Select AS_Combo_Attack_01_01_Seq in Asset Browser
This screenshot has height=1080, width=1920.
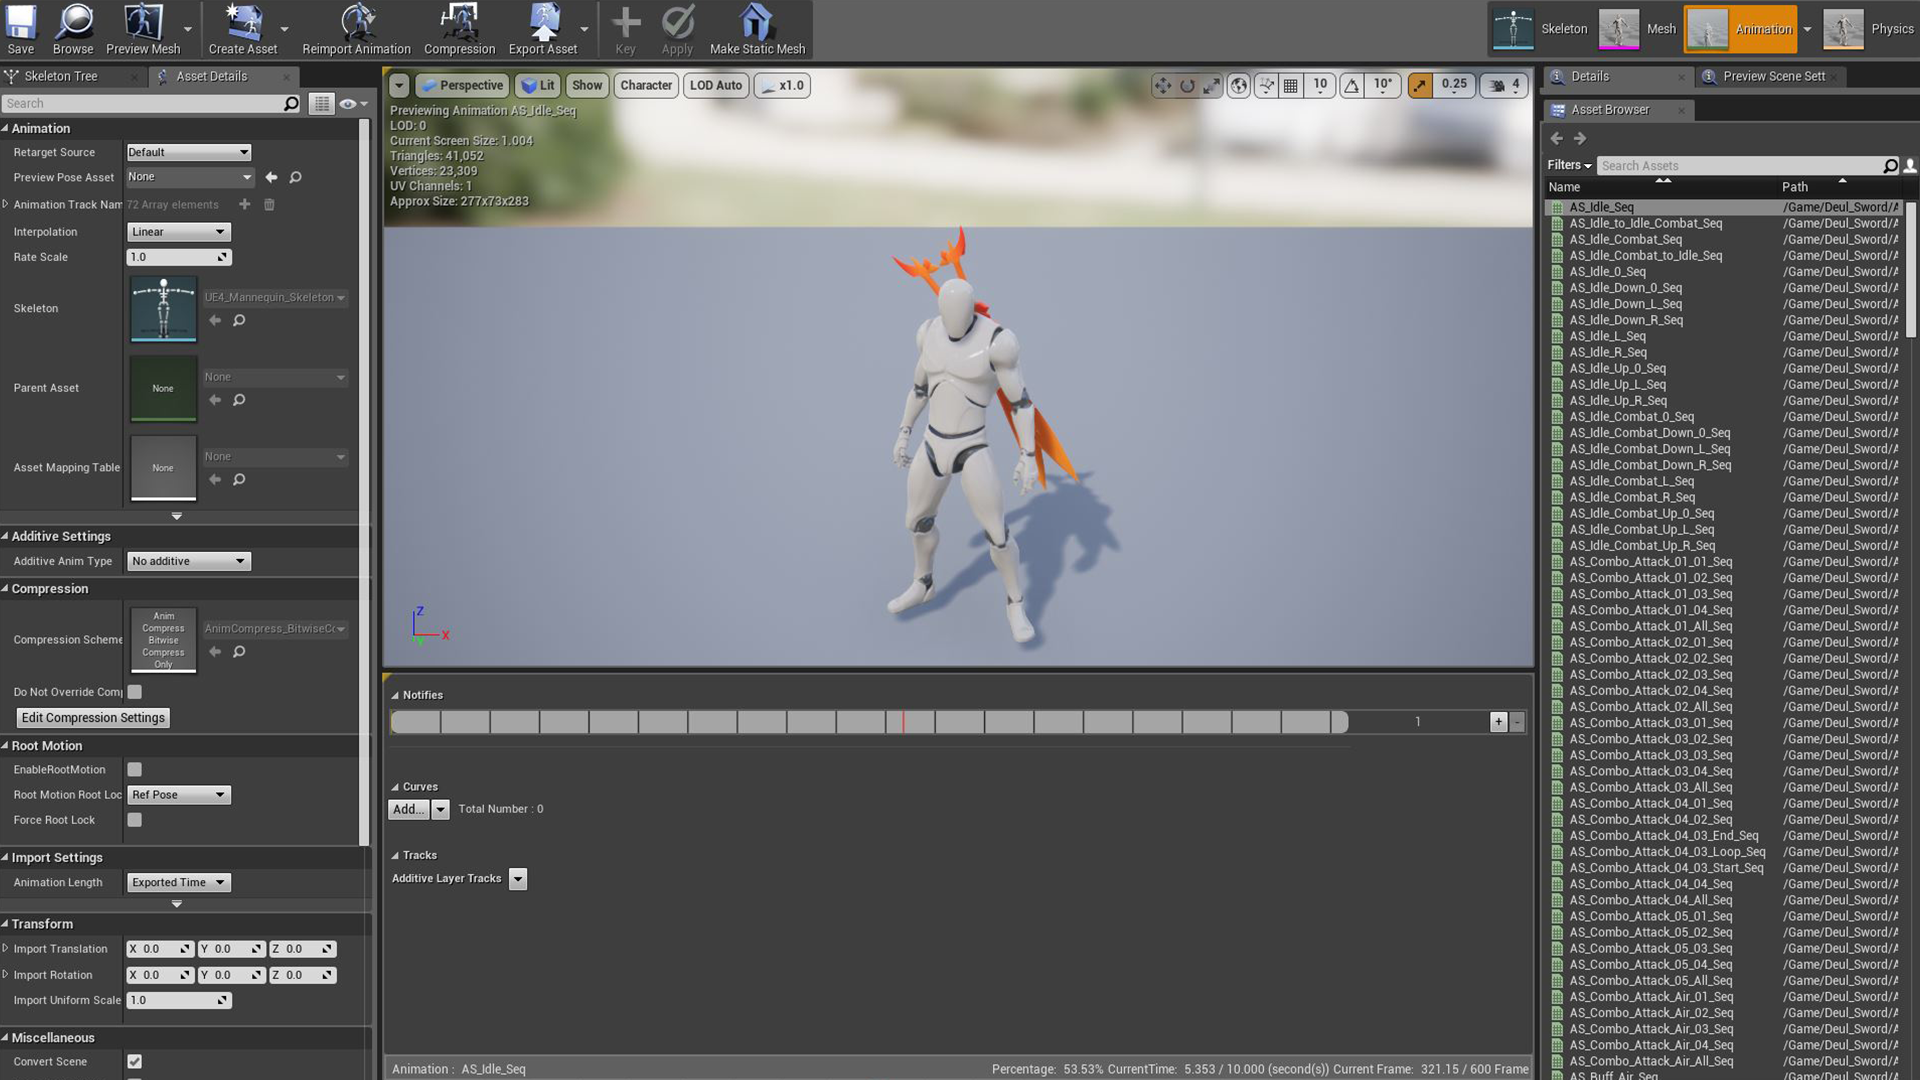pyautogui.click(x=1651, y=561)
